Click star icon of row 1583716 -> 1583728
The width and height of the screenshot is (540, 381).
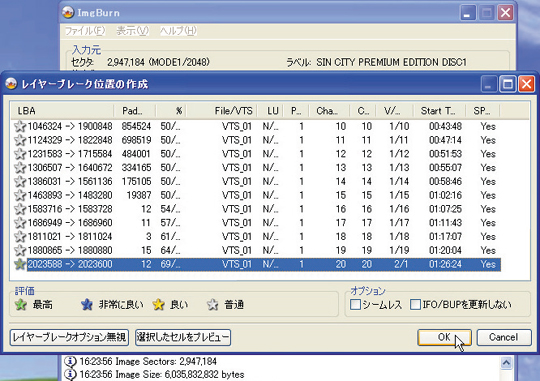(20, 209)
